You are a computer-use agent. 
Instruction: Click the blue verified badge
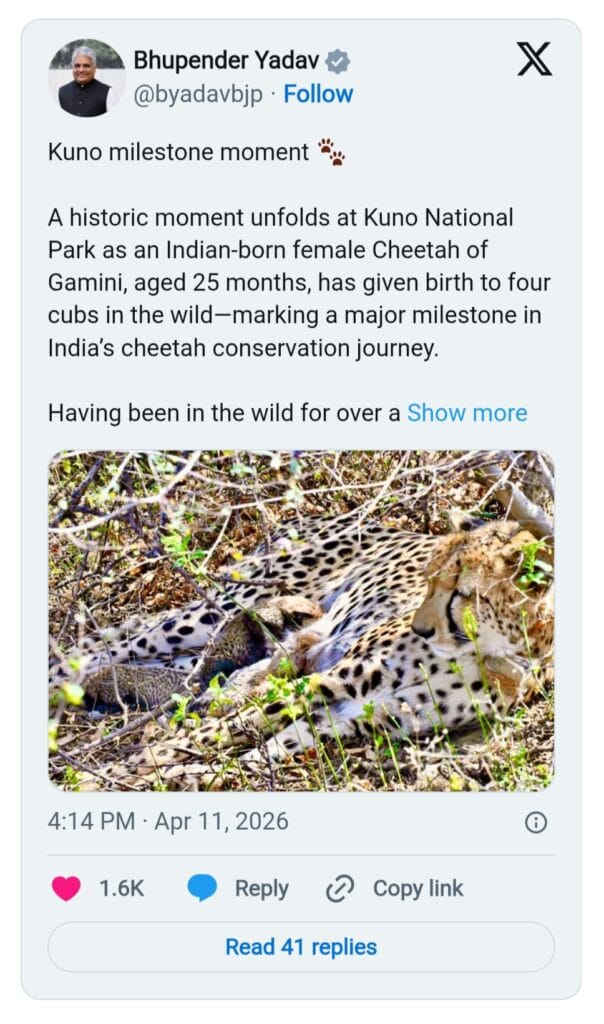[x=339, y=62]
